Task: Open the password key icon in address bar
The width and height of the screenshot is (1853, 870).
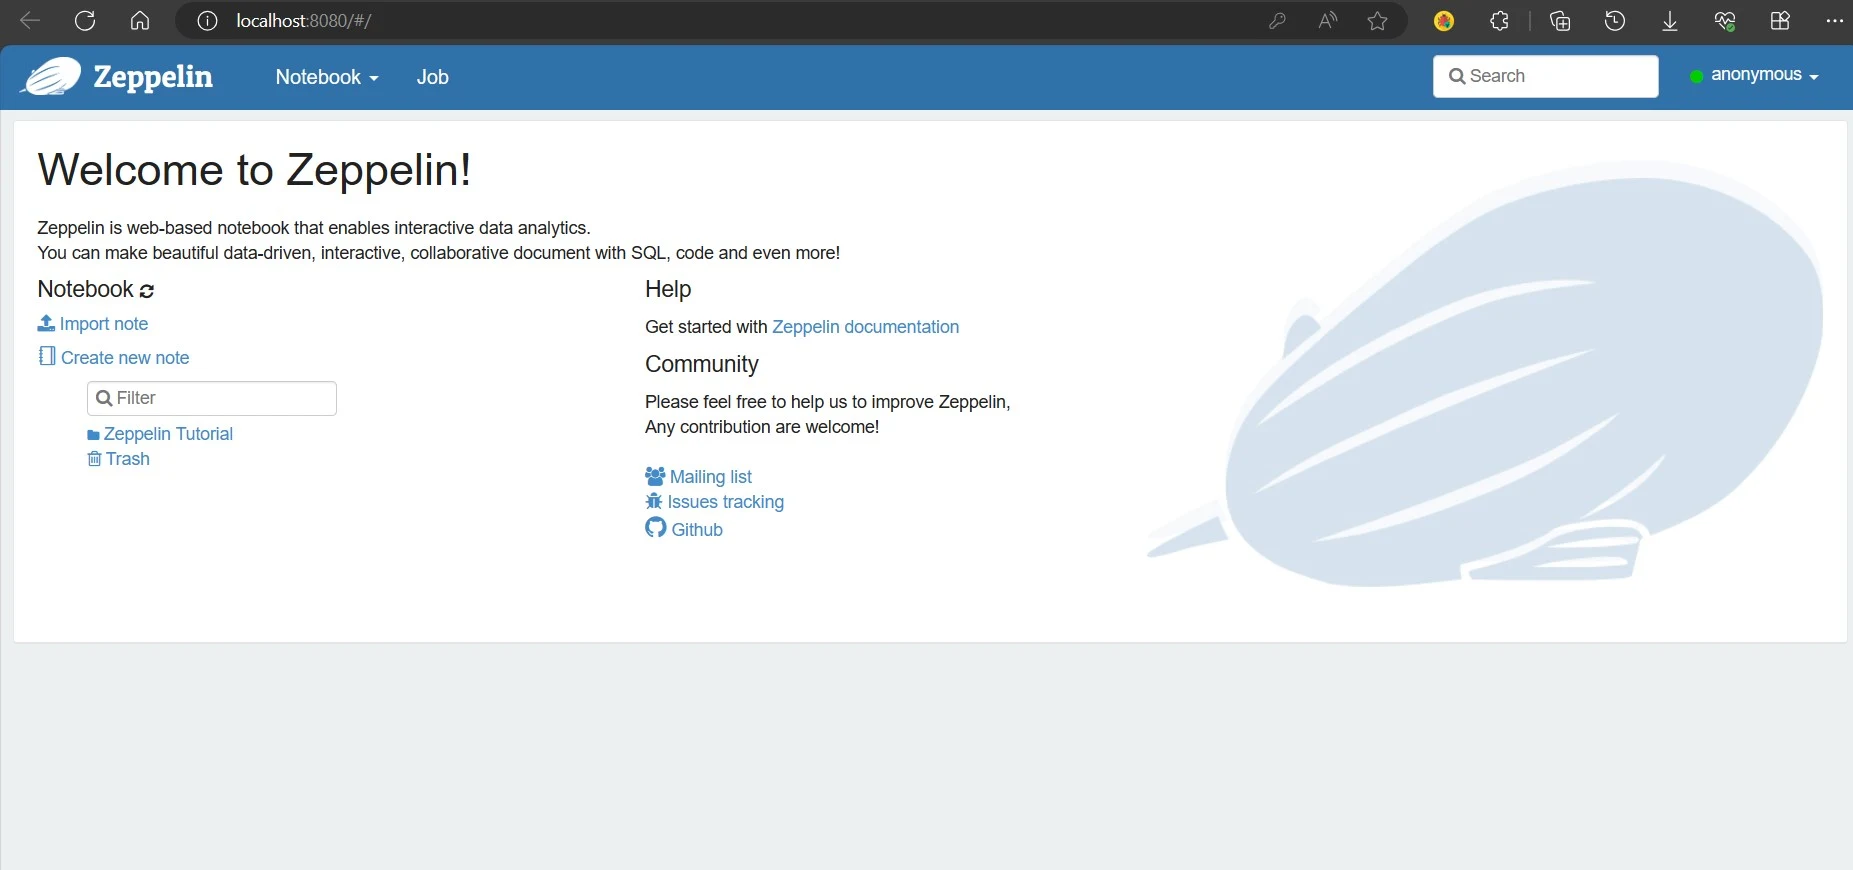Action: [x=1277, y=21]
